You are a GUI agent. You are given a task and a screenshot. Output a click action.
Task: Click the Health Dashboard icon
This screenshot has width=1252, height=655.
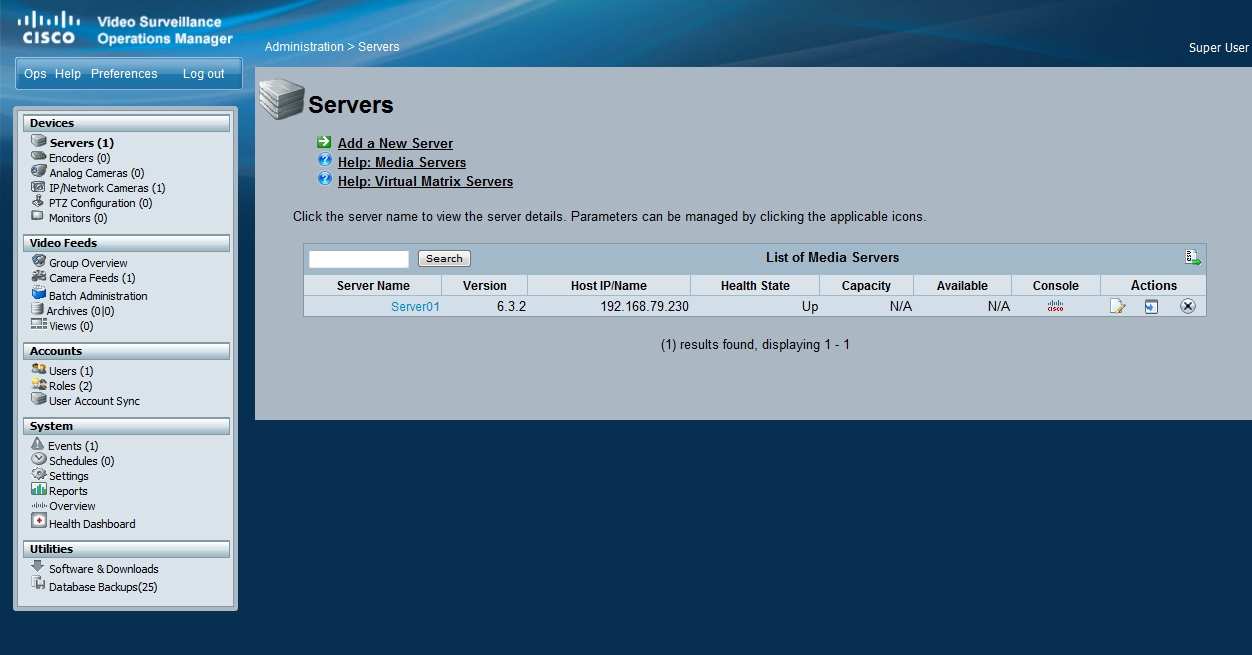click(39, 521)
